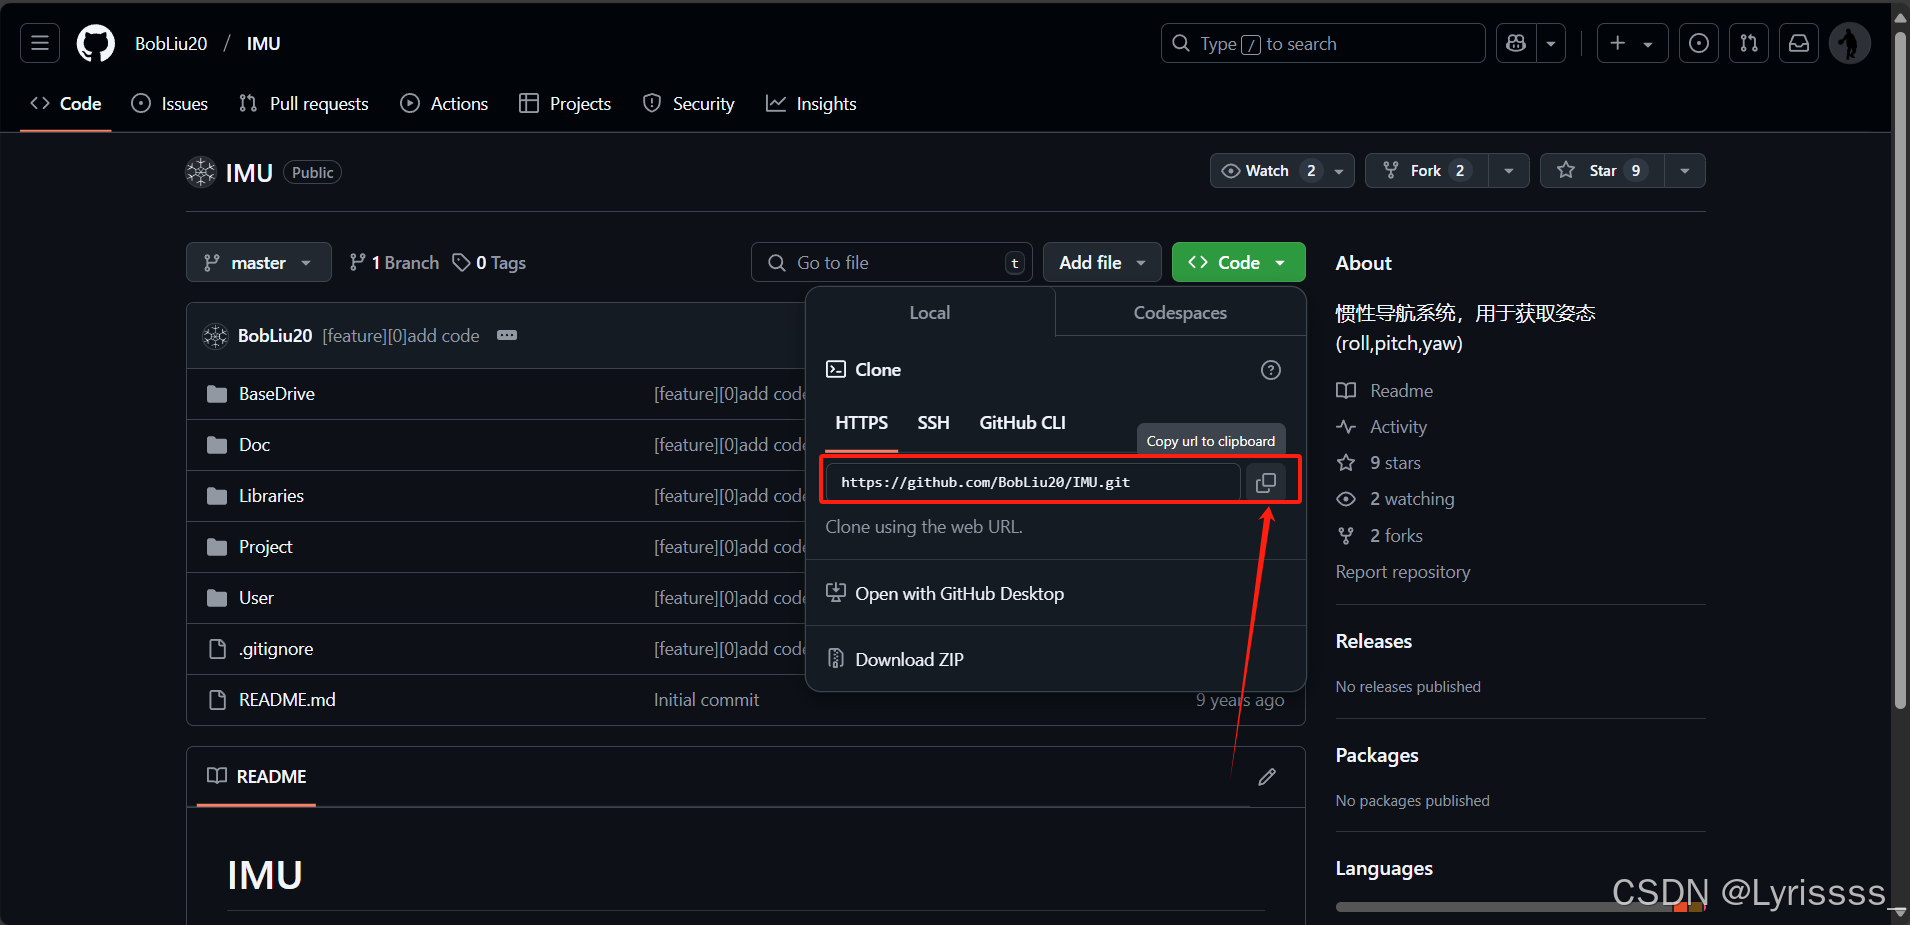Edit README with pencil icon
Screen dimensions: 1910x925
(1267, 777)
